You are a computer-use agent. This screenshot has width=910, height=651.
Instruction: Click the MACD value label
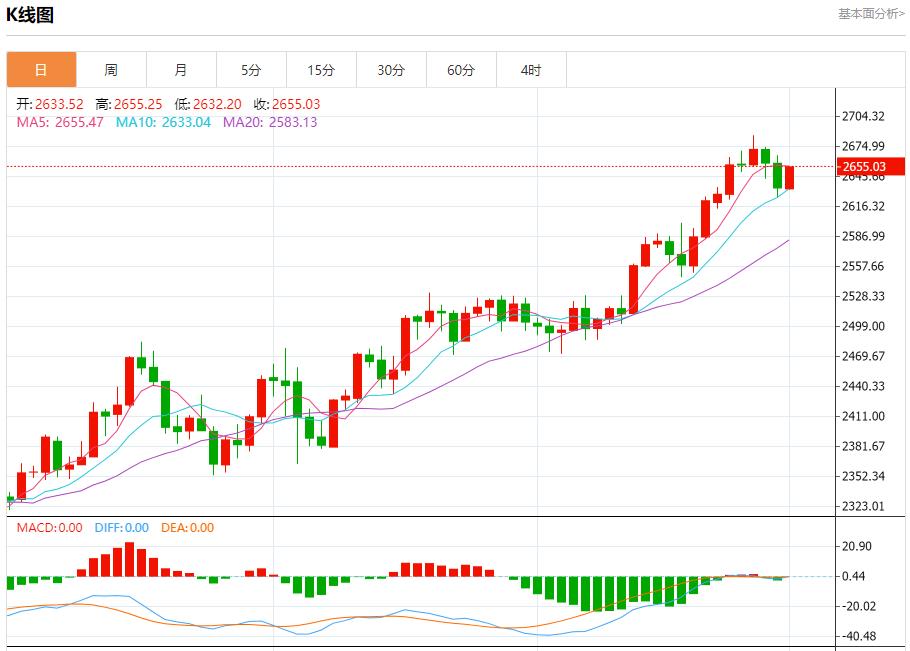click(50, 528)
